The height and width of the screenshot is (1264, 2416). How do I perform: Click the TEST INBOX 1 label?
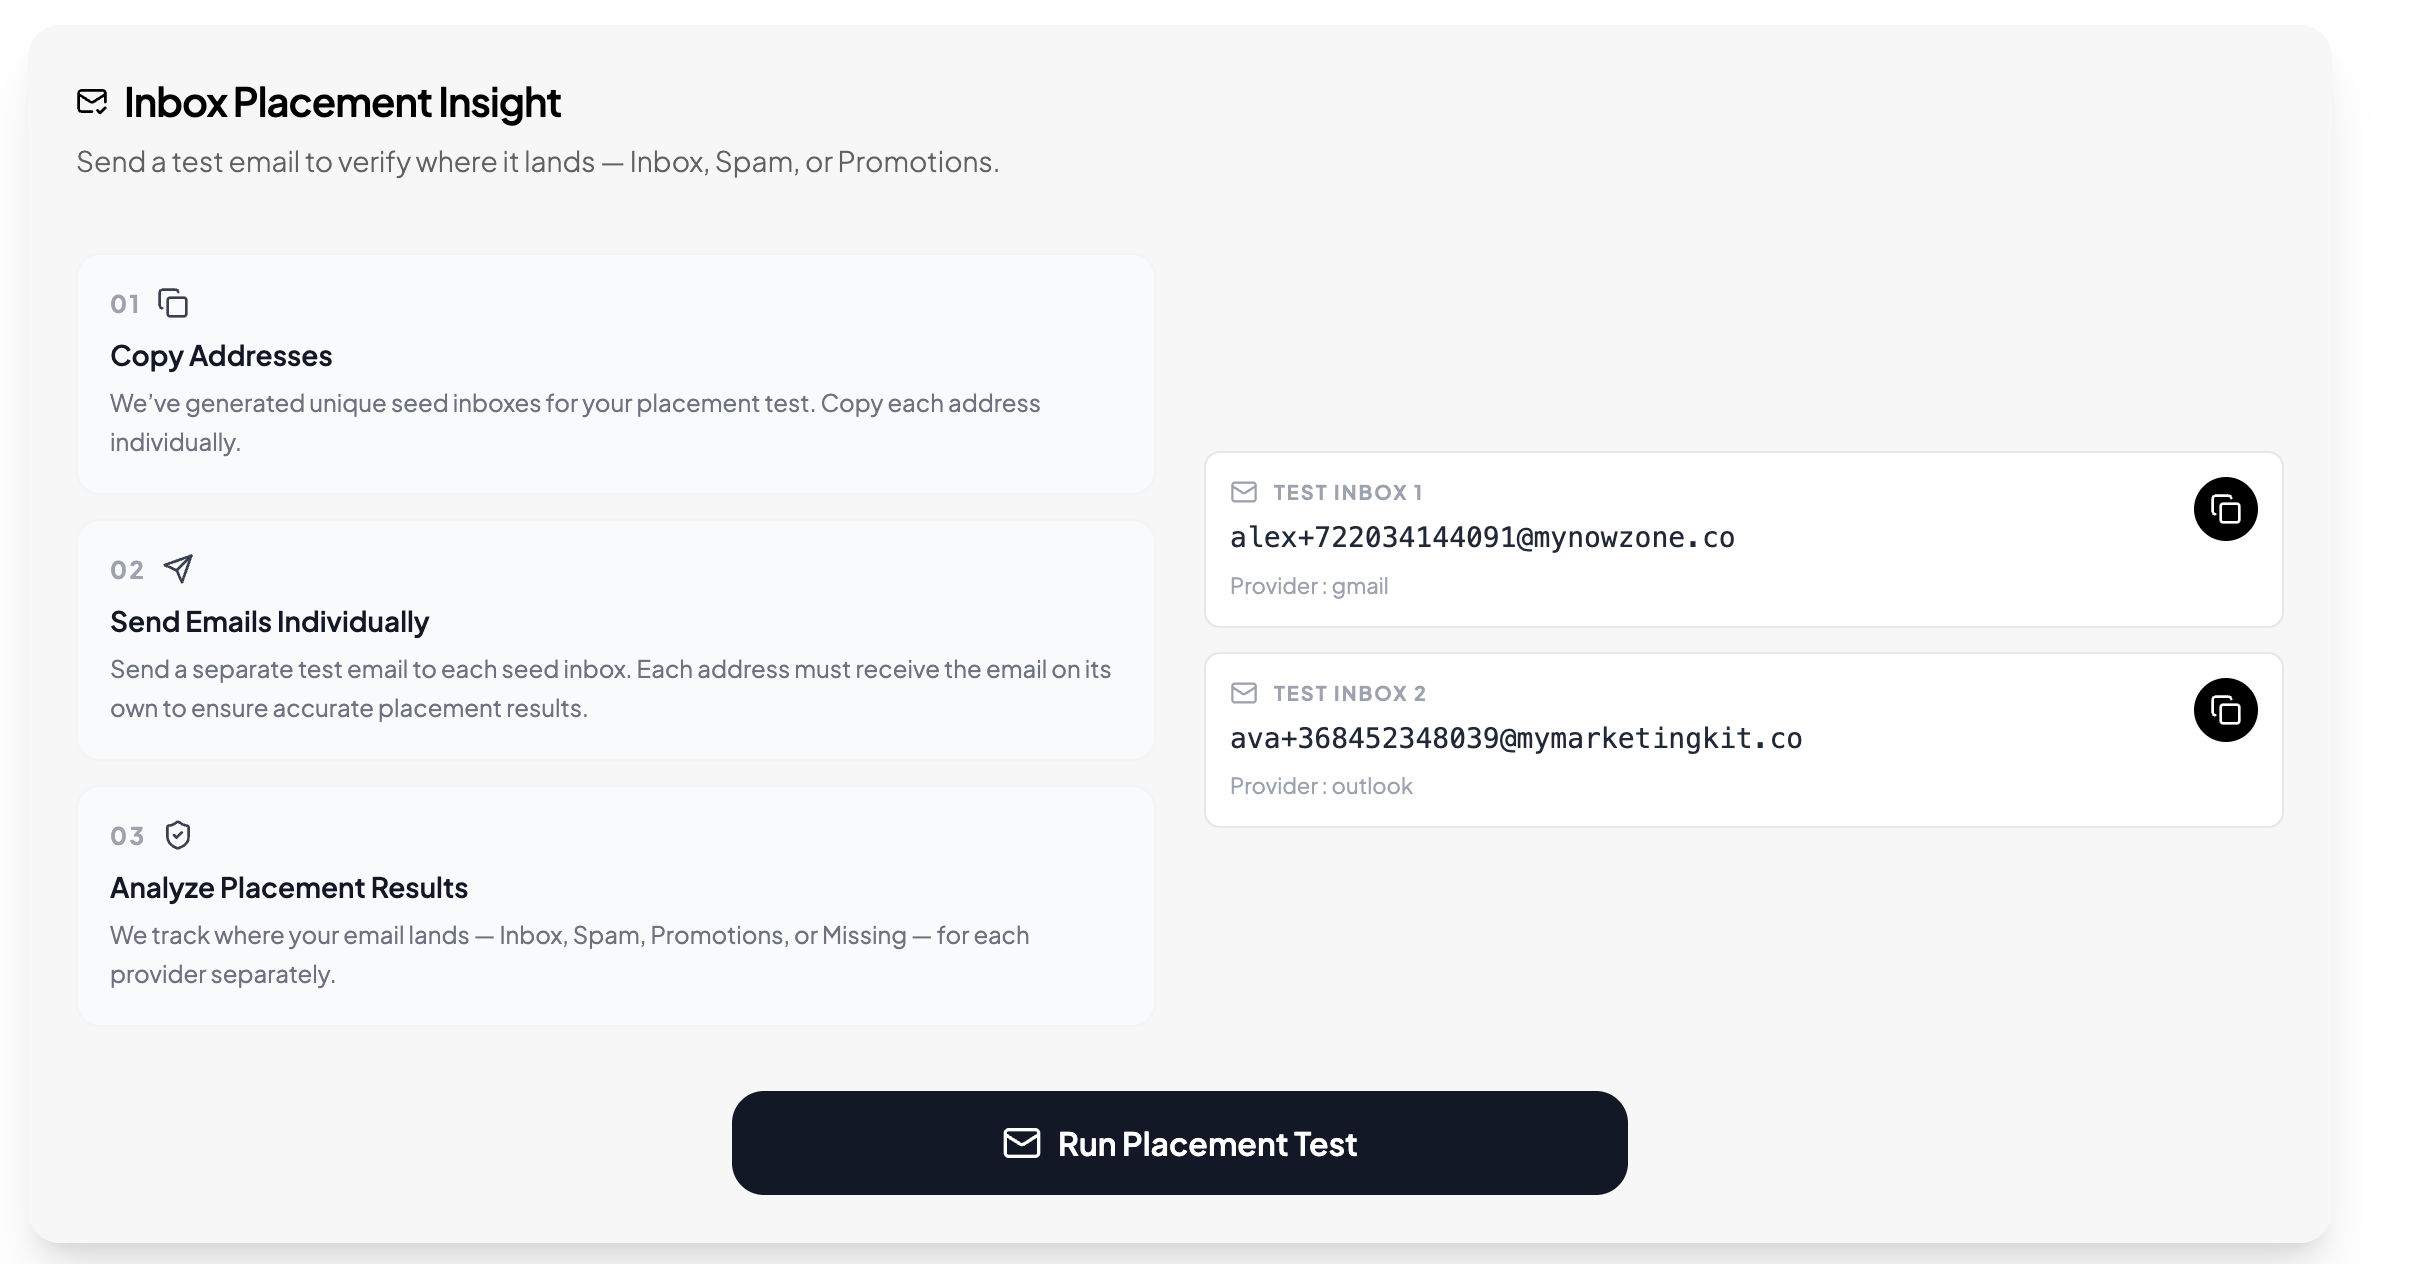[x=1347, y=493]
